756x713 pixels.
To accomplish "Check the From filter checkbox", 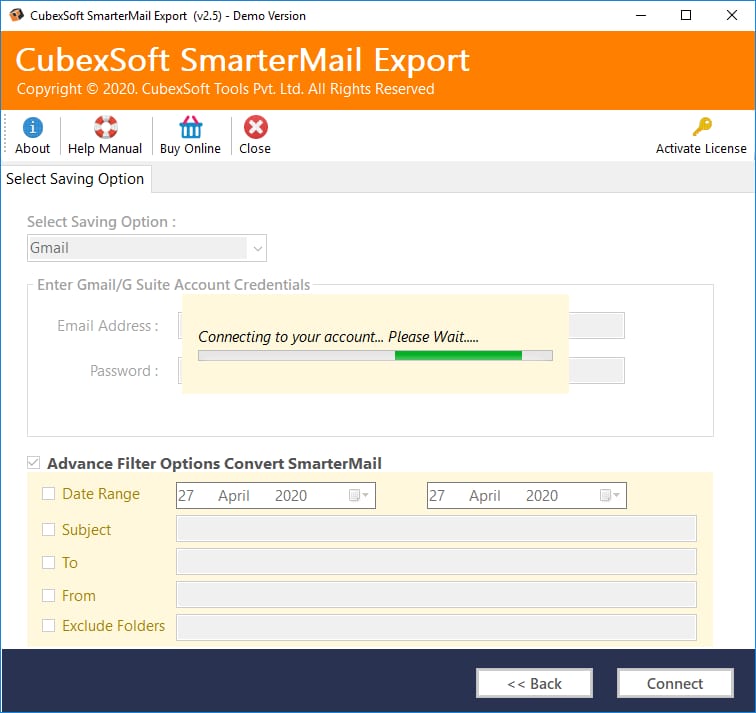I will pyautogui.click(x=48, y=595).
